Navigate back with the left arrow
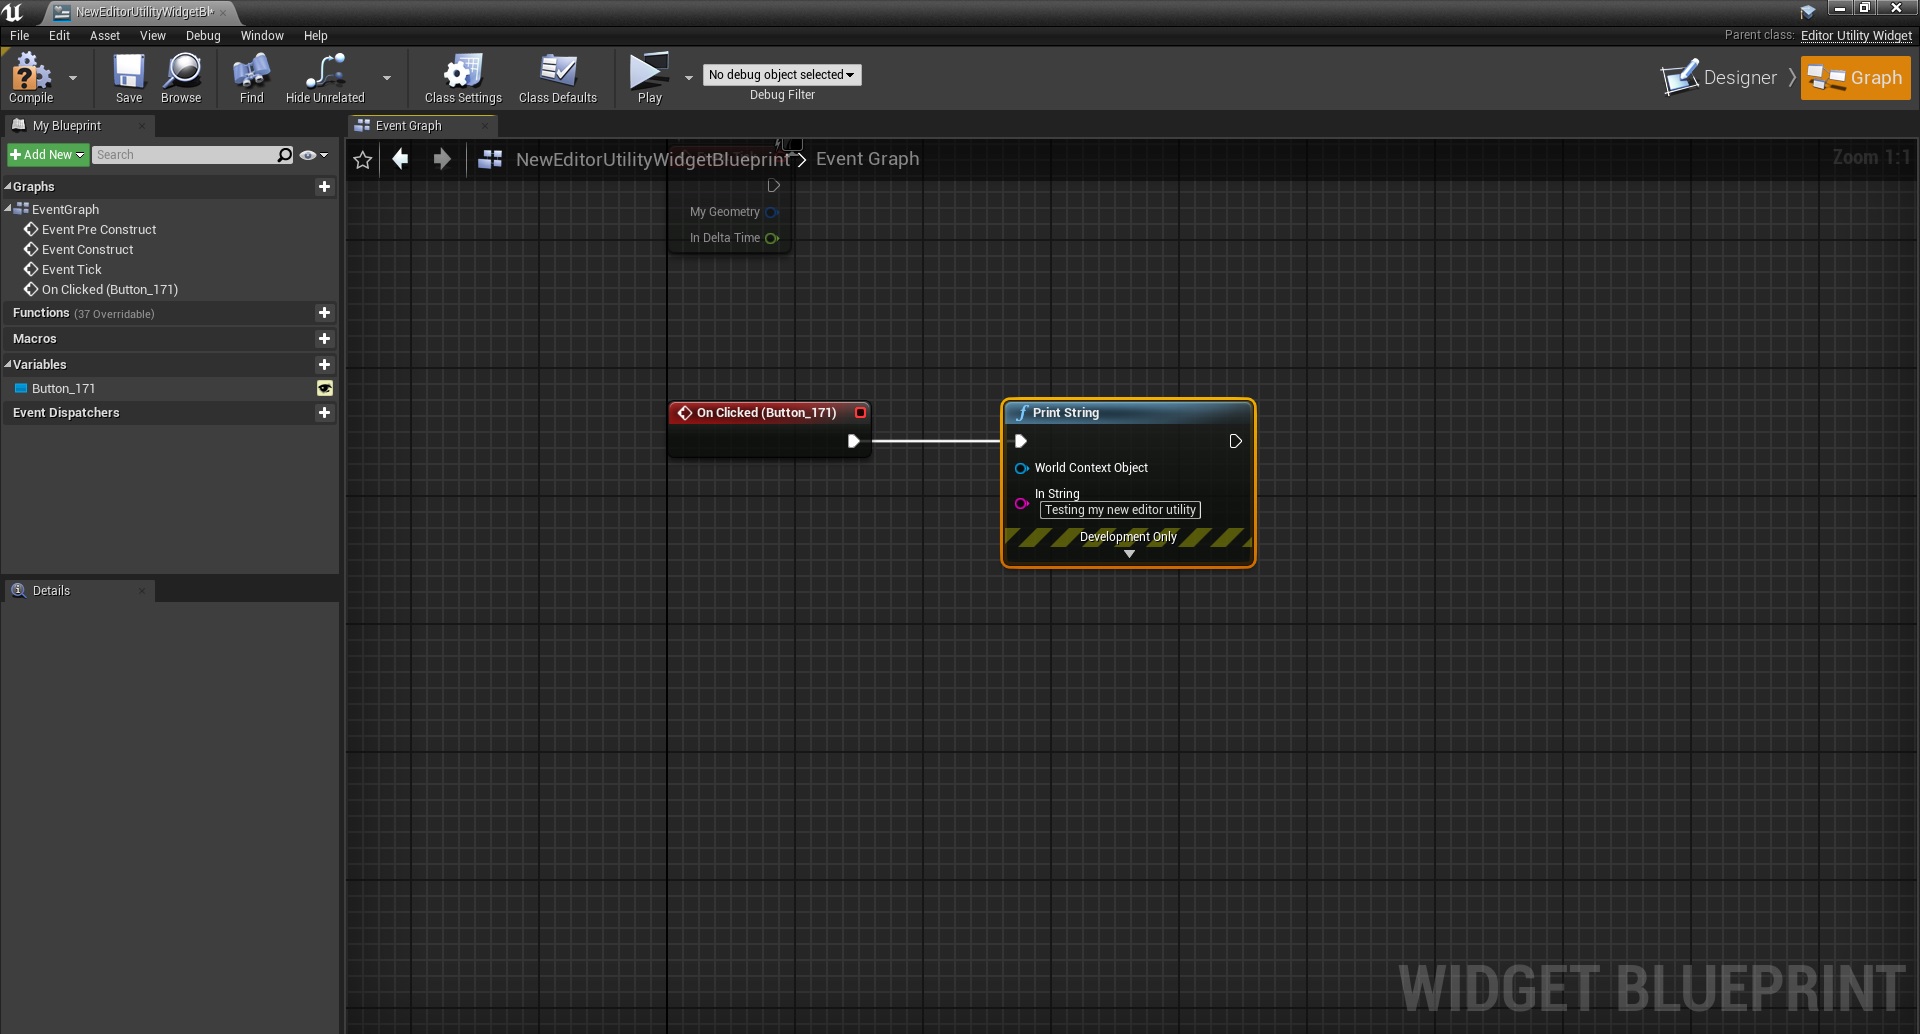Viewport: 1920px width, 1034px height. point(401,159)
